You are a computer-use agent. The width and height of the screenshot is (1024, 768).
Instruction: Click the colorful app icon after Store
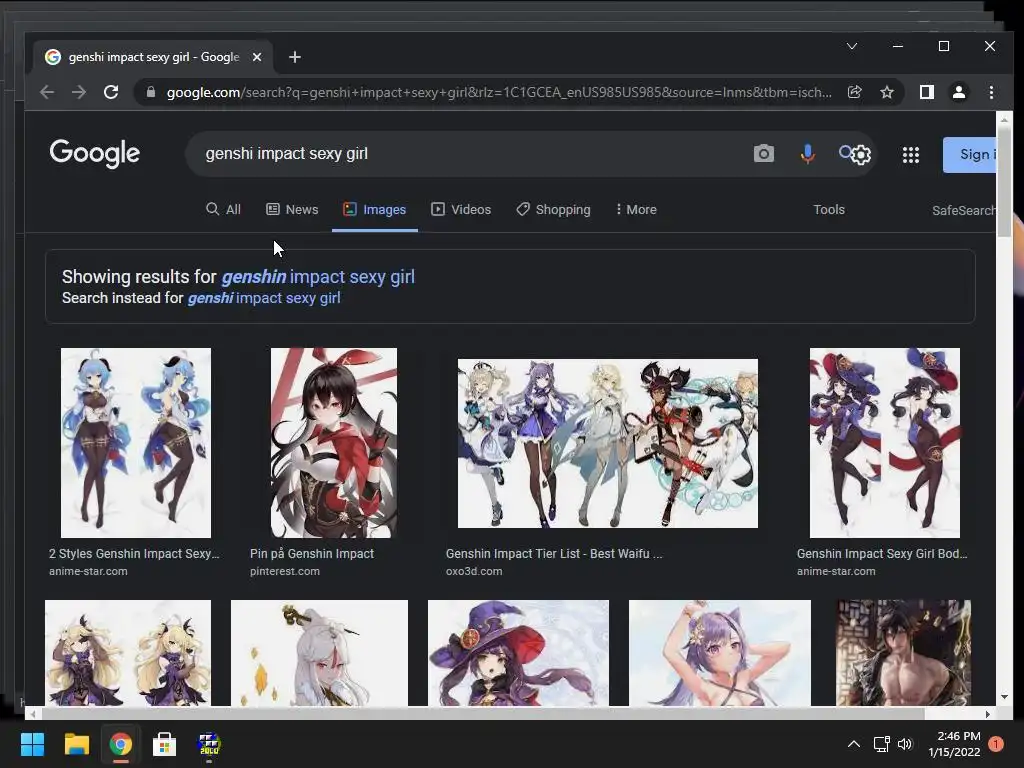pyautogui.click(x=209, y=744)
